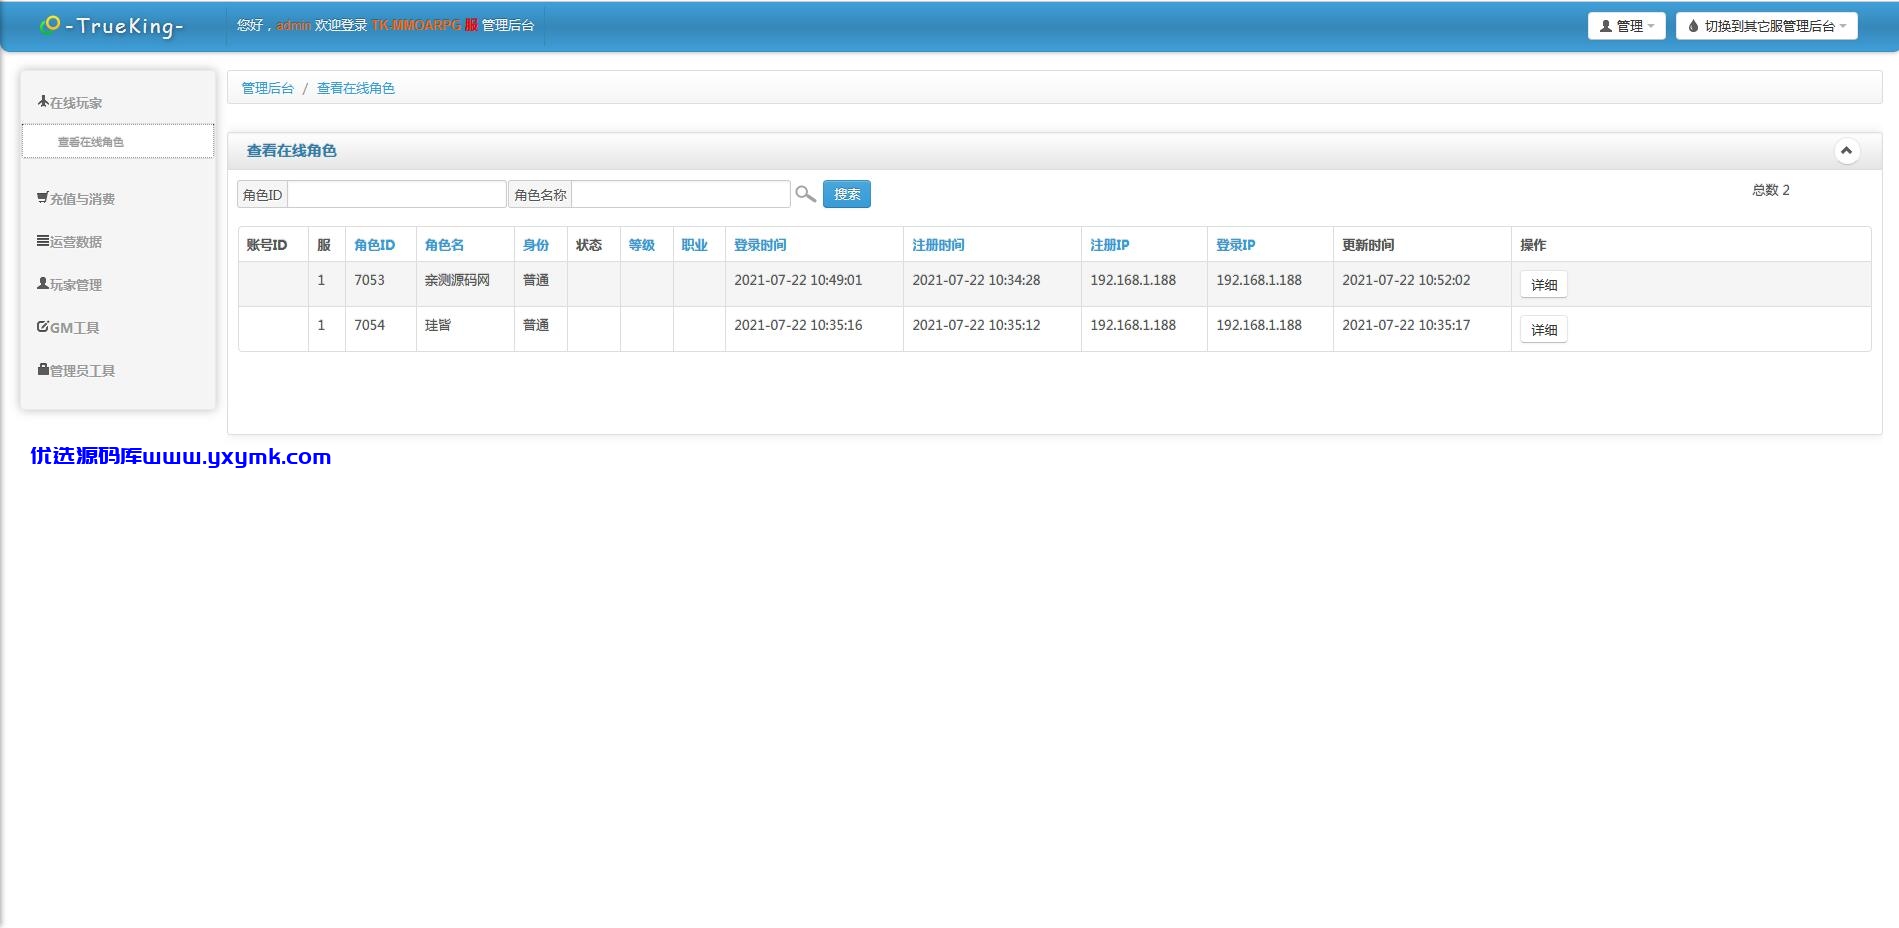Click role ID 7054 cell
Viewport: 1899px width, 928px height.
click(370, 325)
